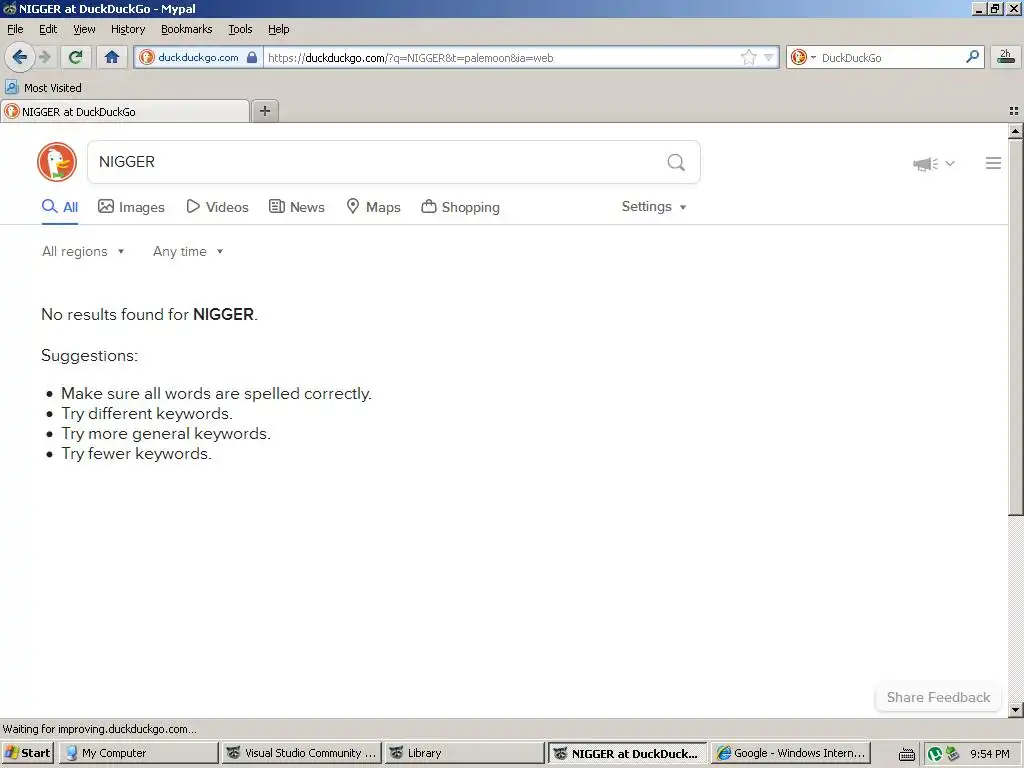
Task: Open the Tools menu
Action: [240, 29]
